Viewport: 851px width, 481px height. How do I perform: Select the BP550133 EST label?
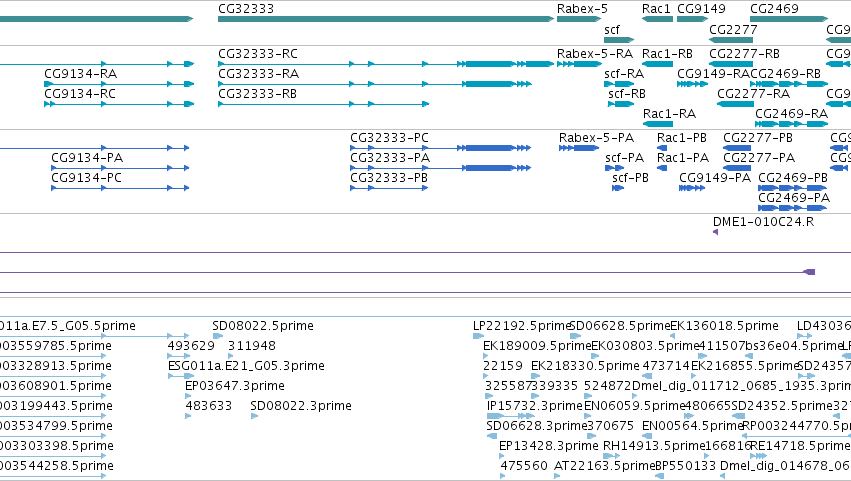coord(686,466)
